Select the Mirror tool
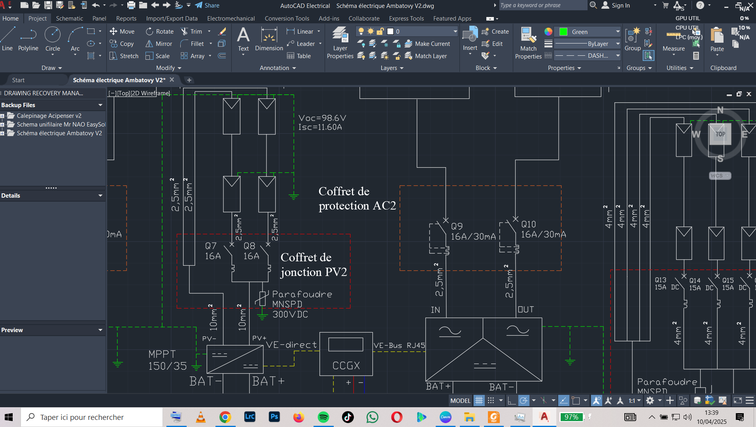The height and width of the screenshot is (427, 756). pos(158,44)
